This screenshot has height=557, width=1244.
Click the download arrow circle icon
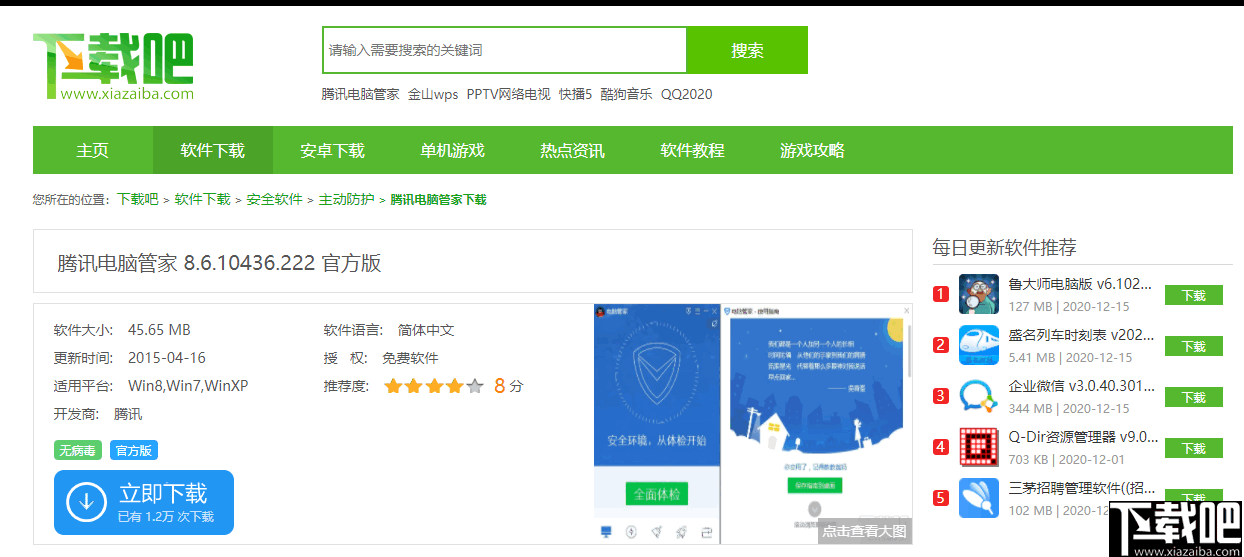pyautogui.click(x=86, y=503)
